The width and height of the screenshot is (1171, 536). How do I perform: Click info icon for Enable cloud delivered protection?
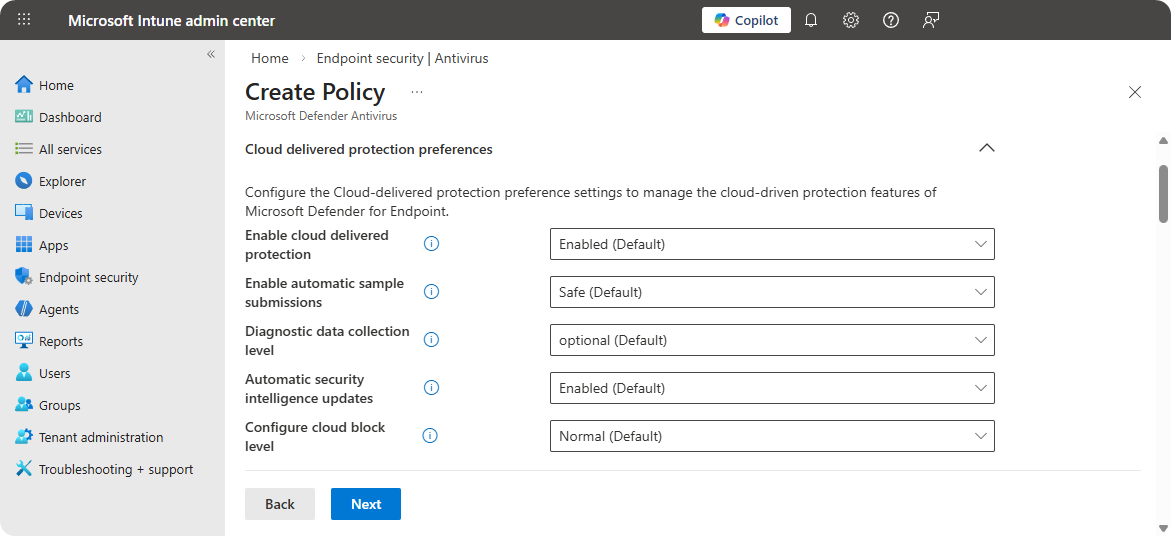pos(432,244)
